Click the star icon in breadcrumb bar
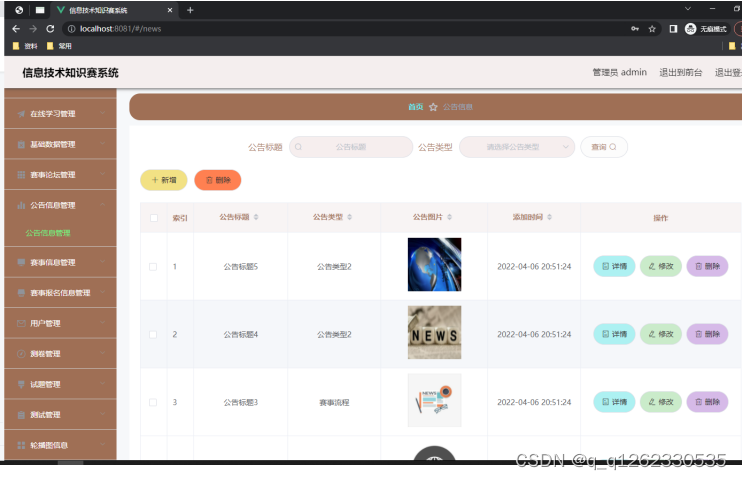This screenshot has height=480, width=742. coord(433,107)
